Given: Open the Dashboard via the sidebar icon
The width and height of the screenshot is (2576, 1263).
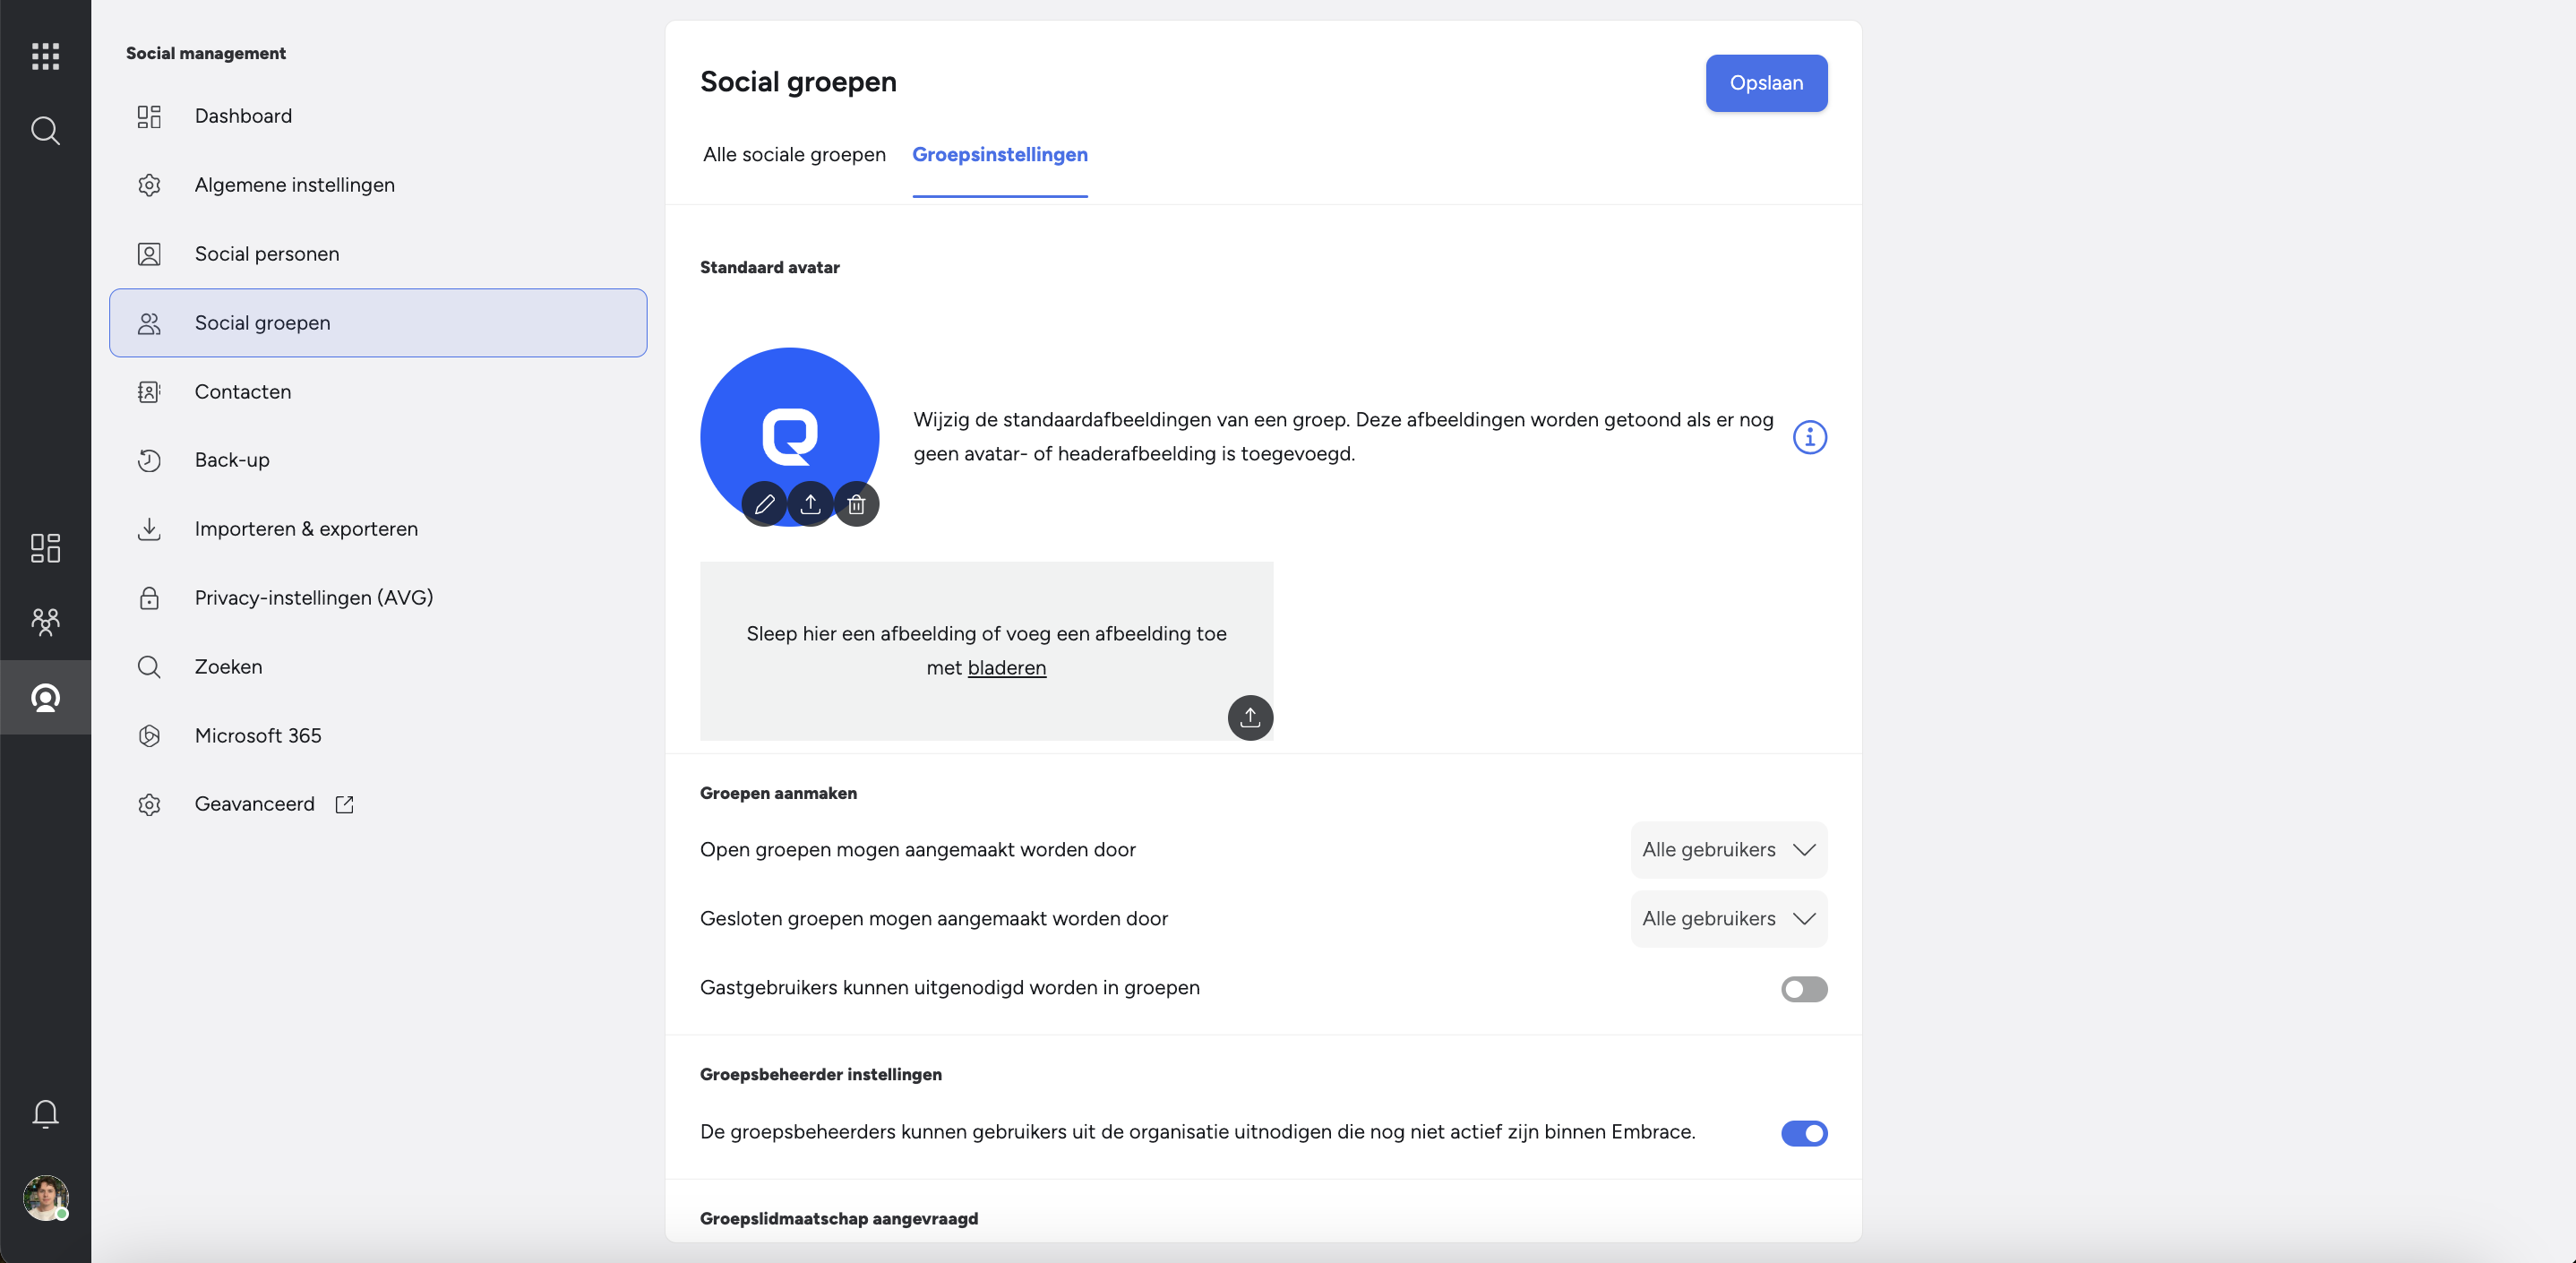Looking at the screenshot, I should (149, 116).
